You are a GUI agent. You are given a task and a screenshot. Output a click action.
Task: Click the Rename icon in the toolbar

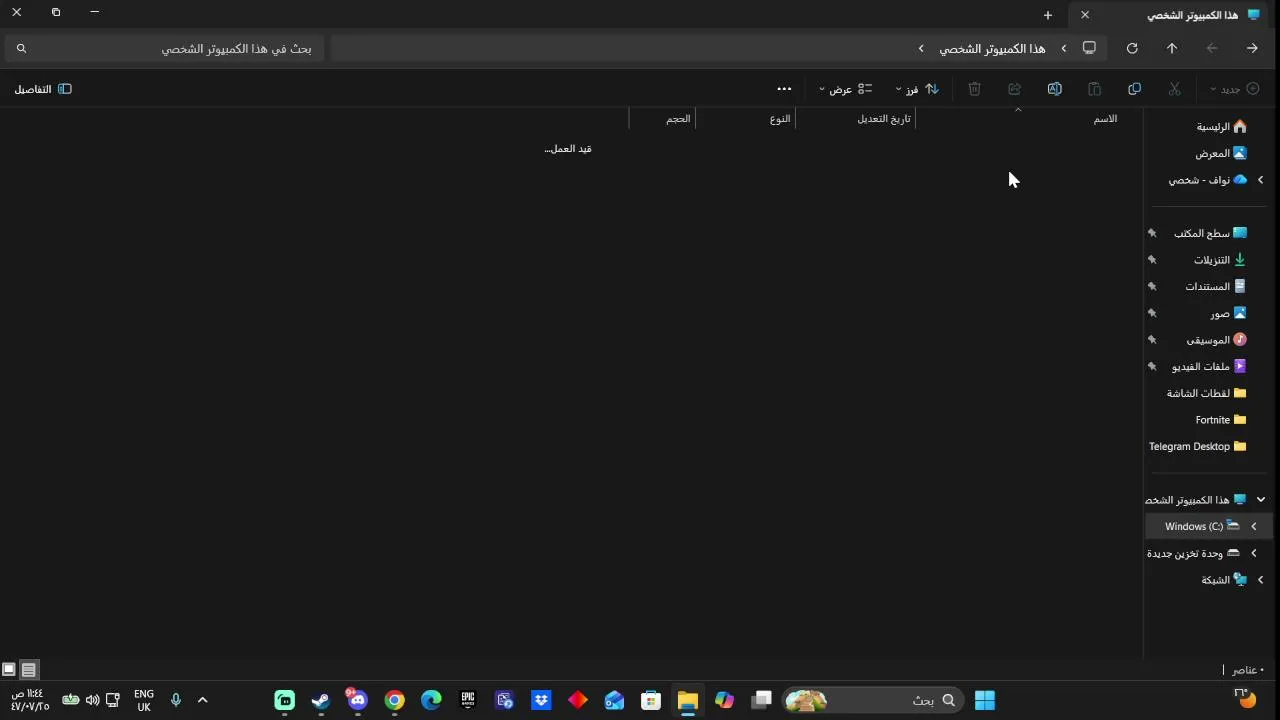pos(1054,89)
